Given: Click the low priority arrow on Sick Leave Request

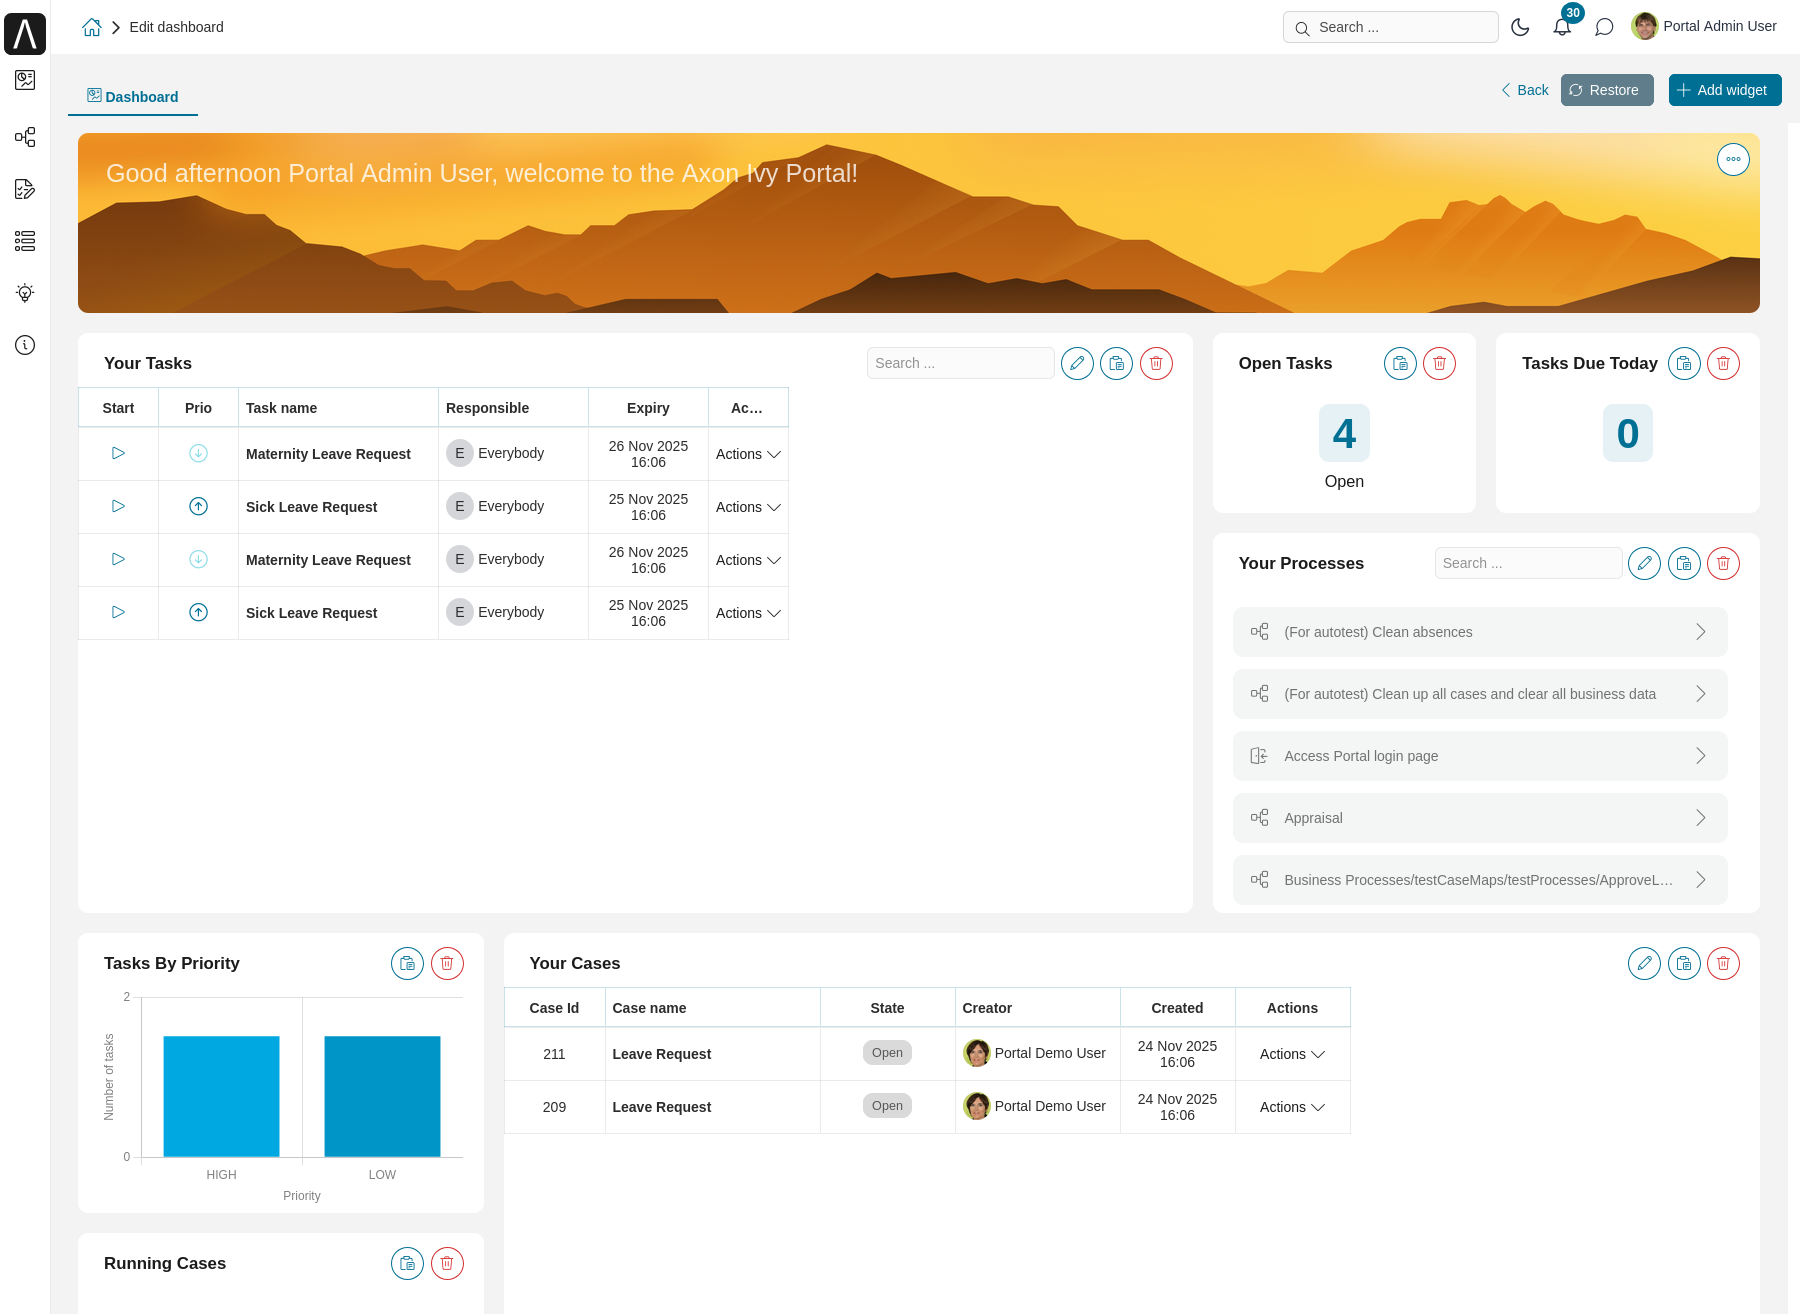Looking at the screenshot, I should tap(198, 506).
